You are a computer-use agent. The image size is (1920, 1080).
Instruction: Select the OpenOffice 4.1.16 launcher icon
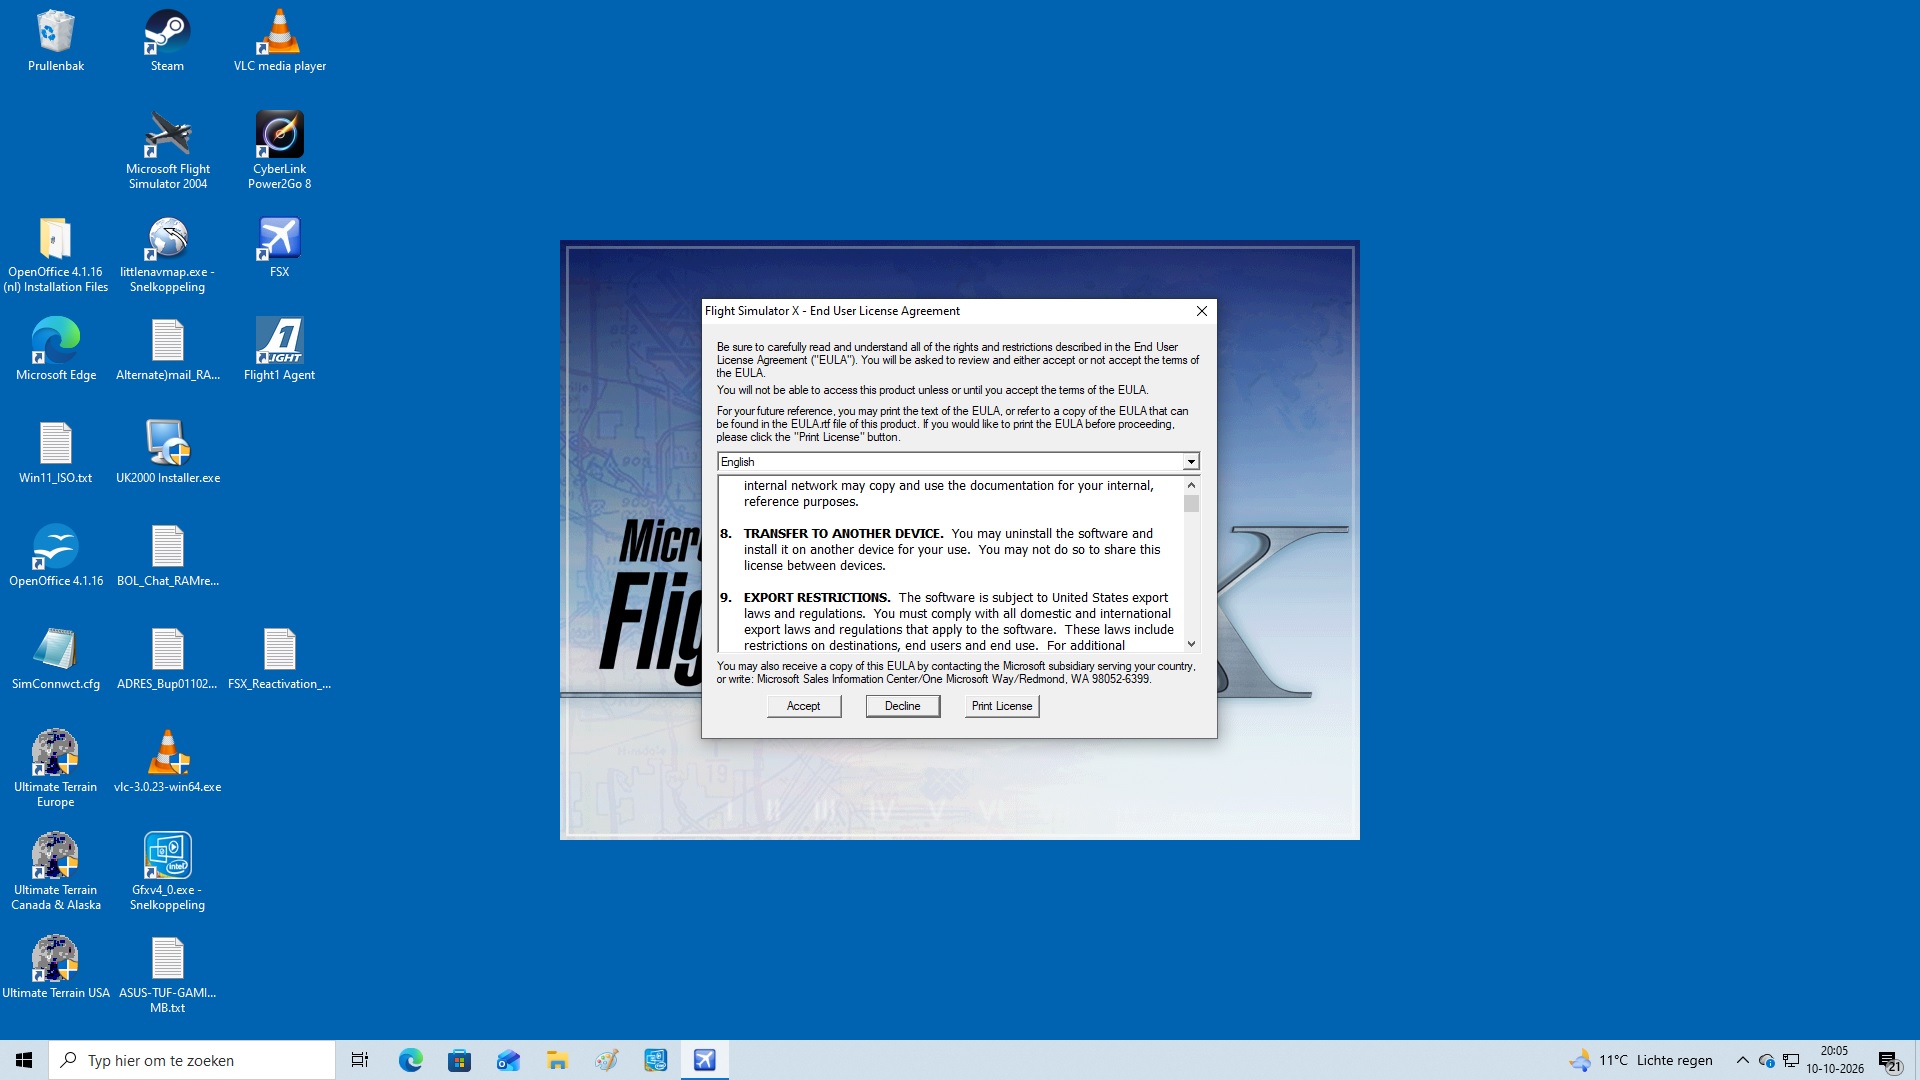56,556
